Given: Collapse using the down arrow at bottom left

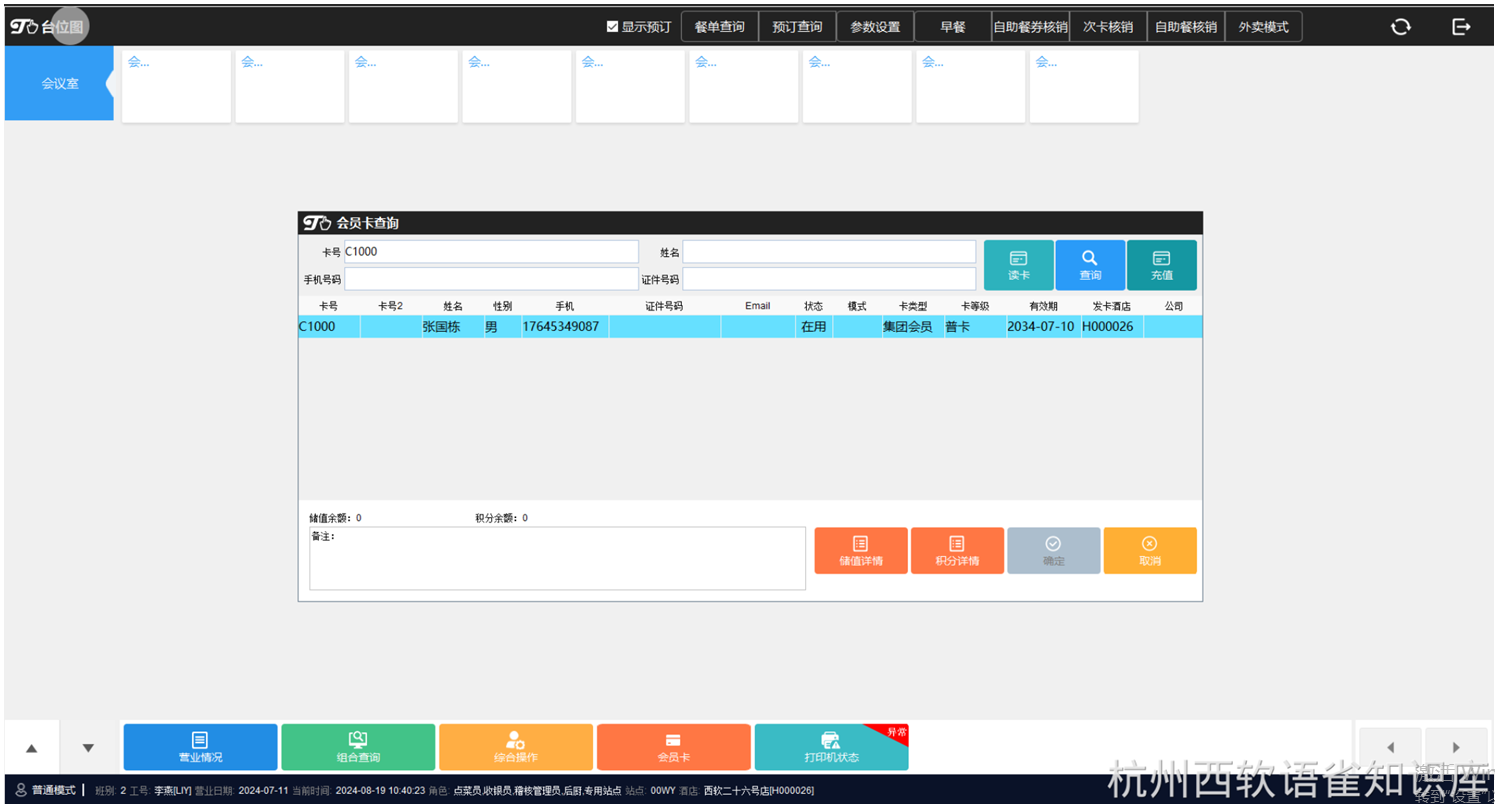Looking at the screenshot, I should click(88, 747).
